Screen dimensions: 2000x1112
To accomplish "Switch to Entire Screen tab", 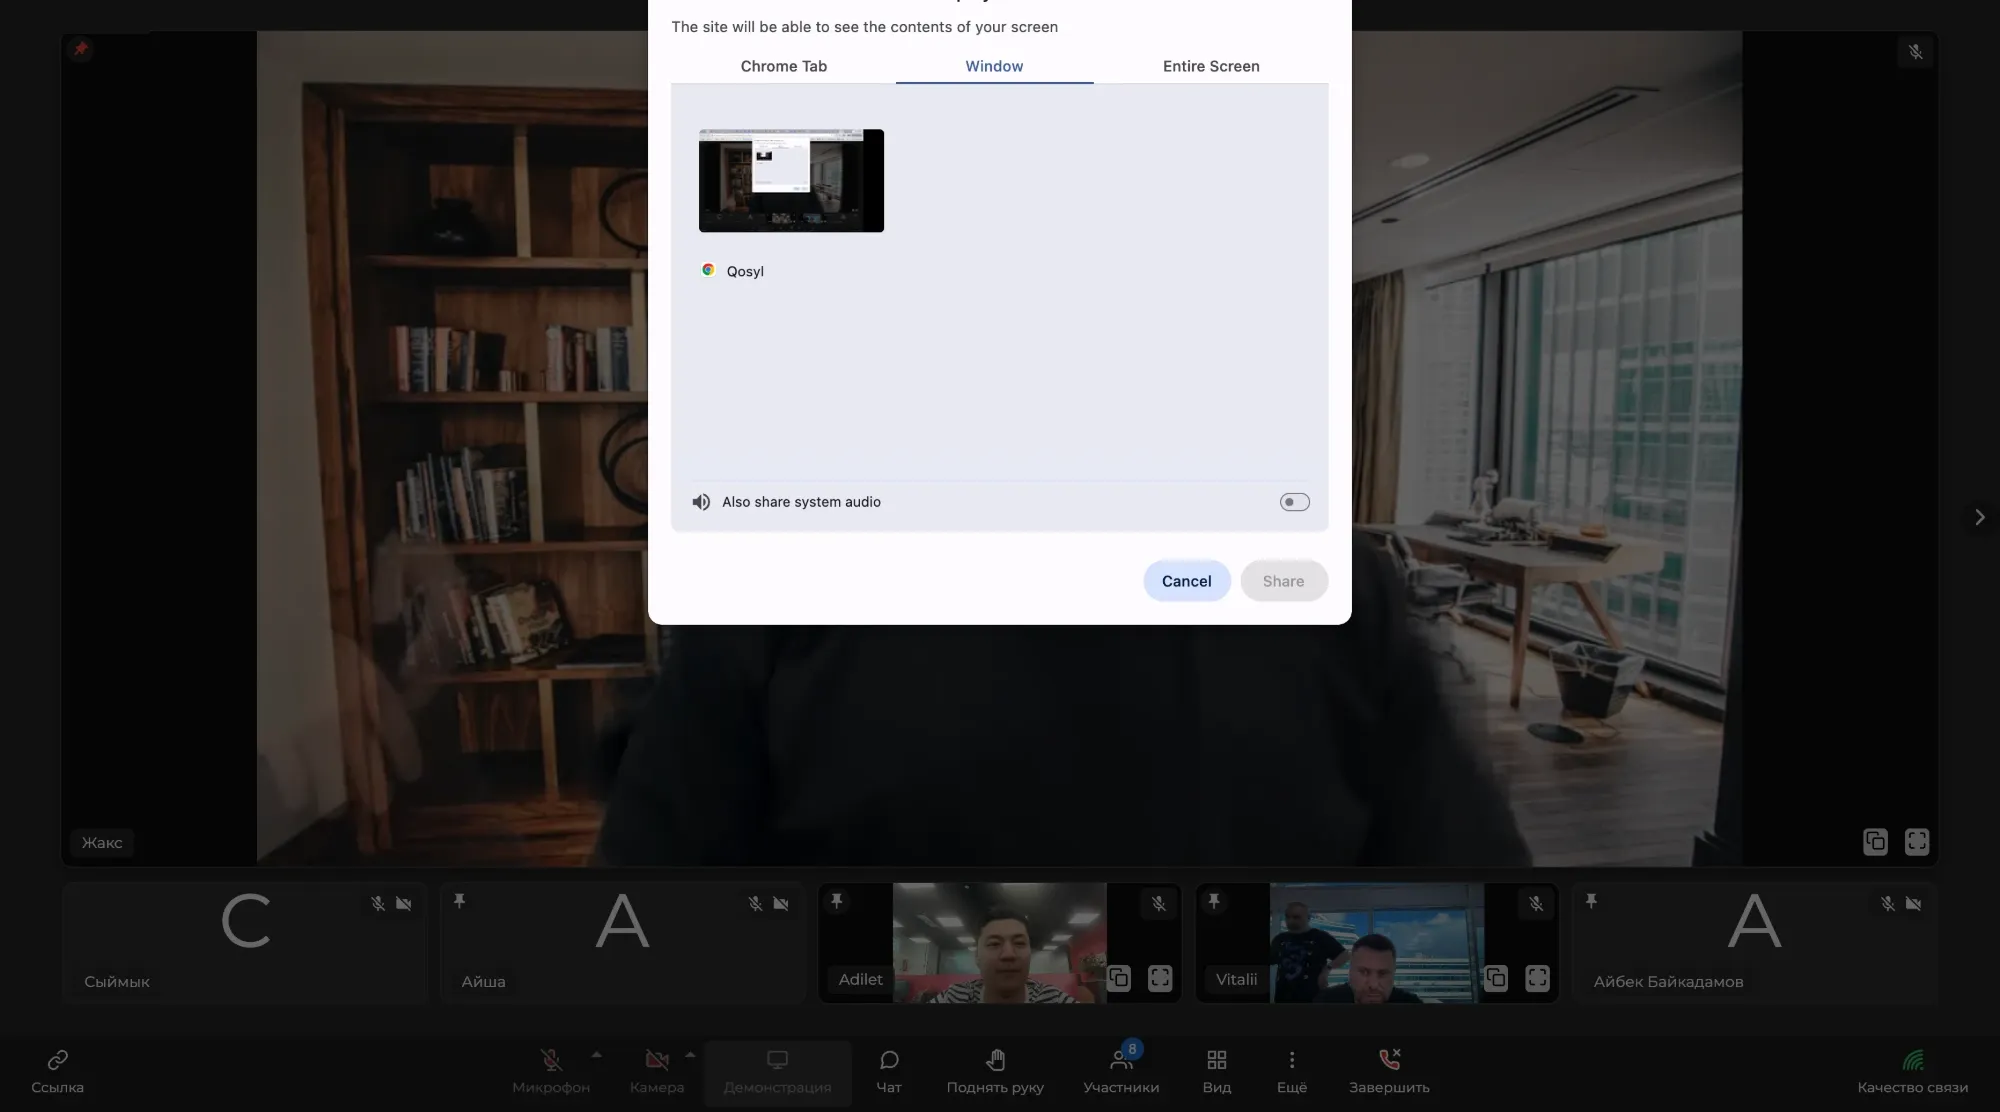I will tap(1211, 66).
